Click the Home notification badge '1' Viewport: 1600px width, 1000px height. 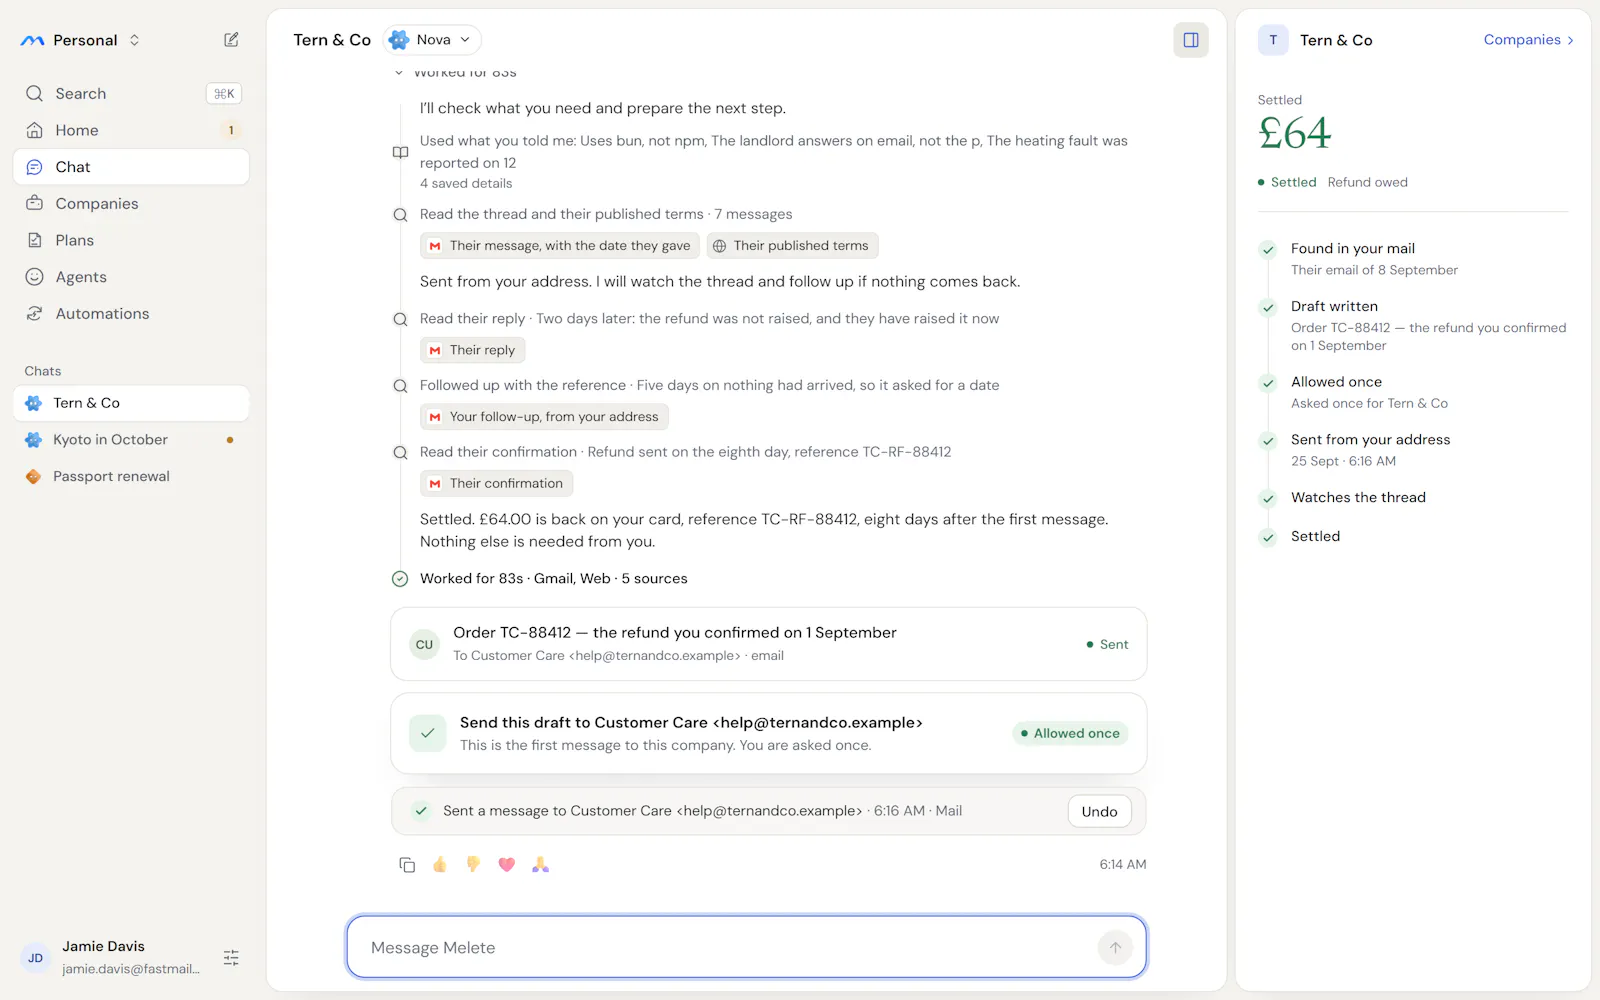pyautogui.click(x=231, y=130)
